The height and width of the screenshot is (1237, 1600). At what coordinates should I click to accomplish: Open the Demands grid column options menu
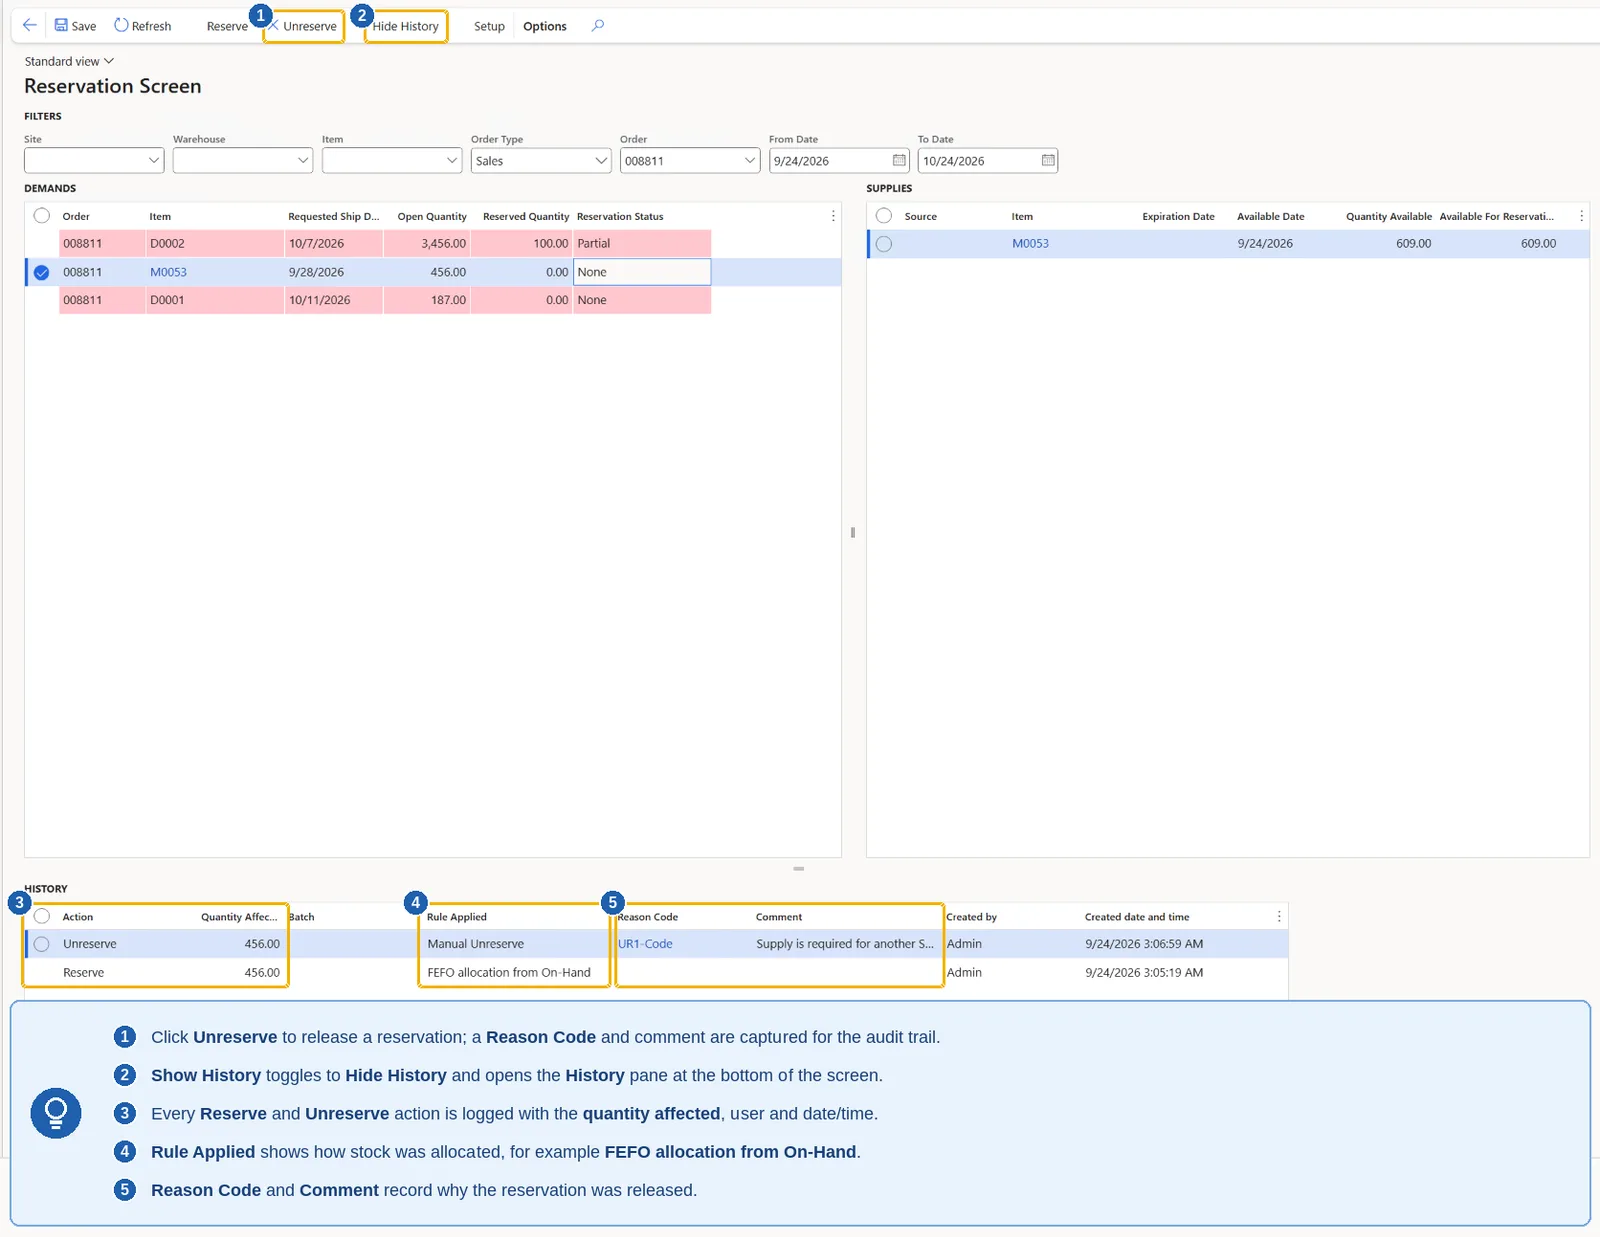pos(833,216)
